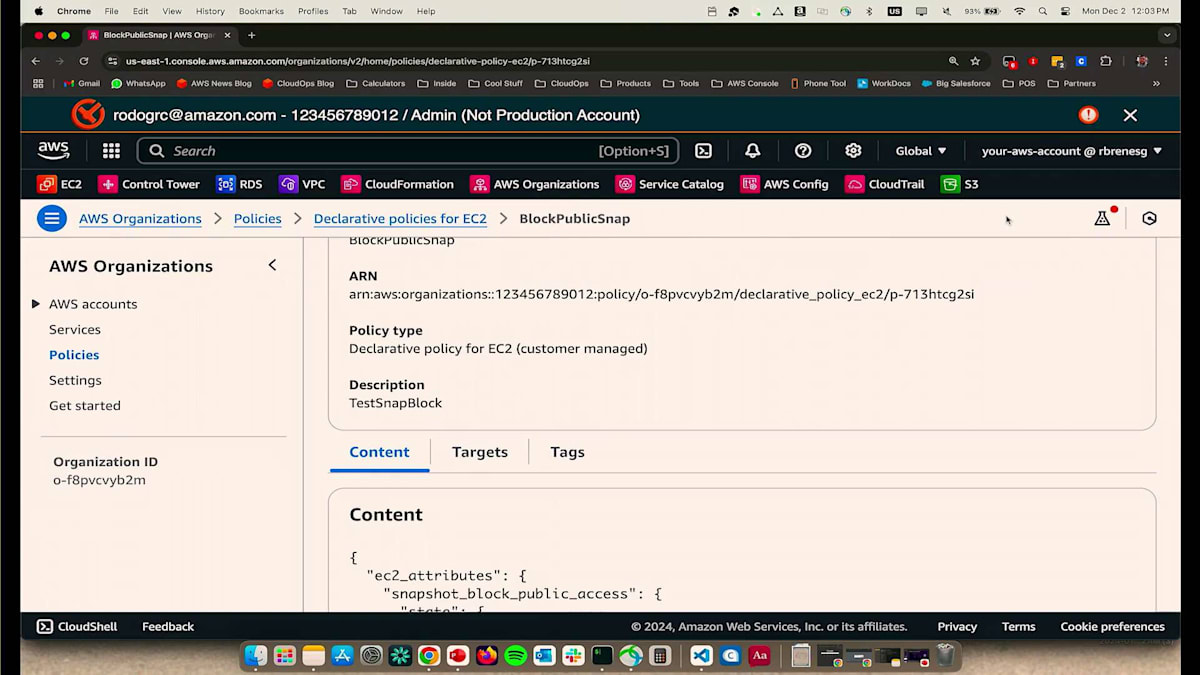Open the Control Tower shortcut
This screenshot has height=675, width=1200.
[x=149, y=184]
